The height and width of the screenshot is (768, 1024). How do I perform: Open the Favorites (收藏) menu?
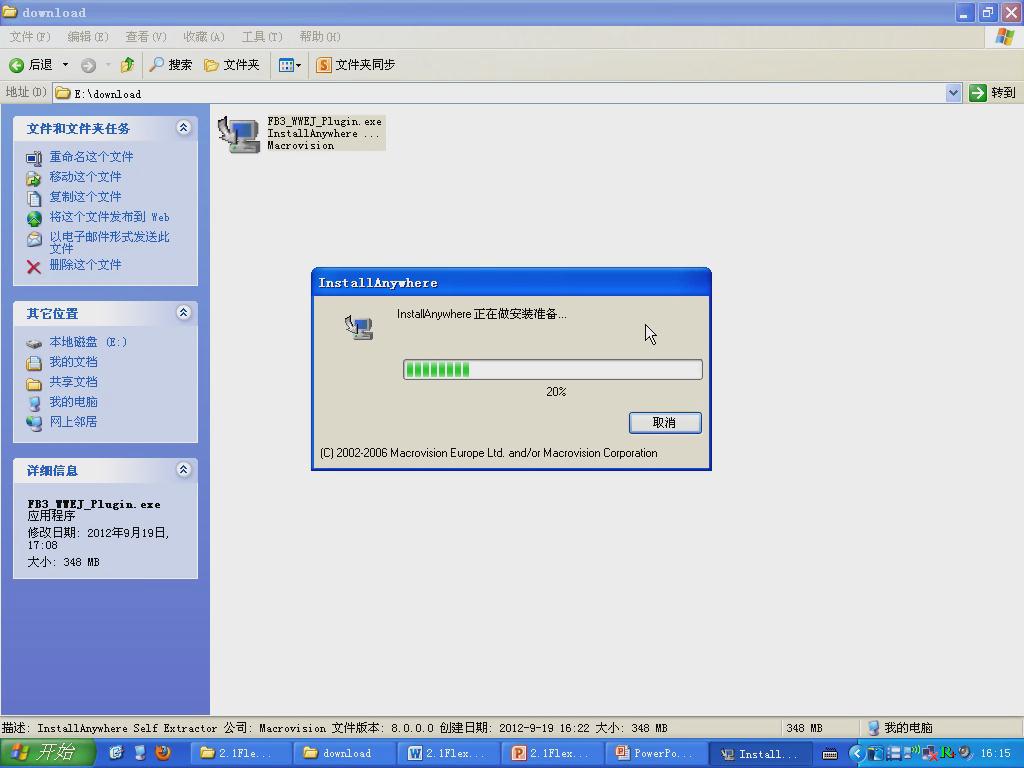pos(204,37)
